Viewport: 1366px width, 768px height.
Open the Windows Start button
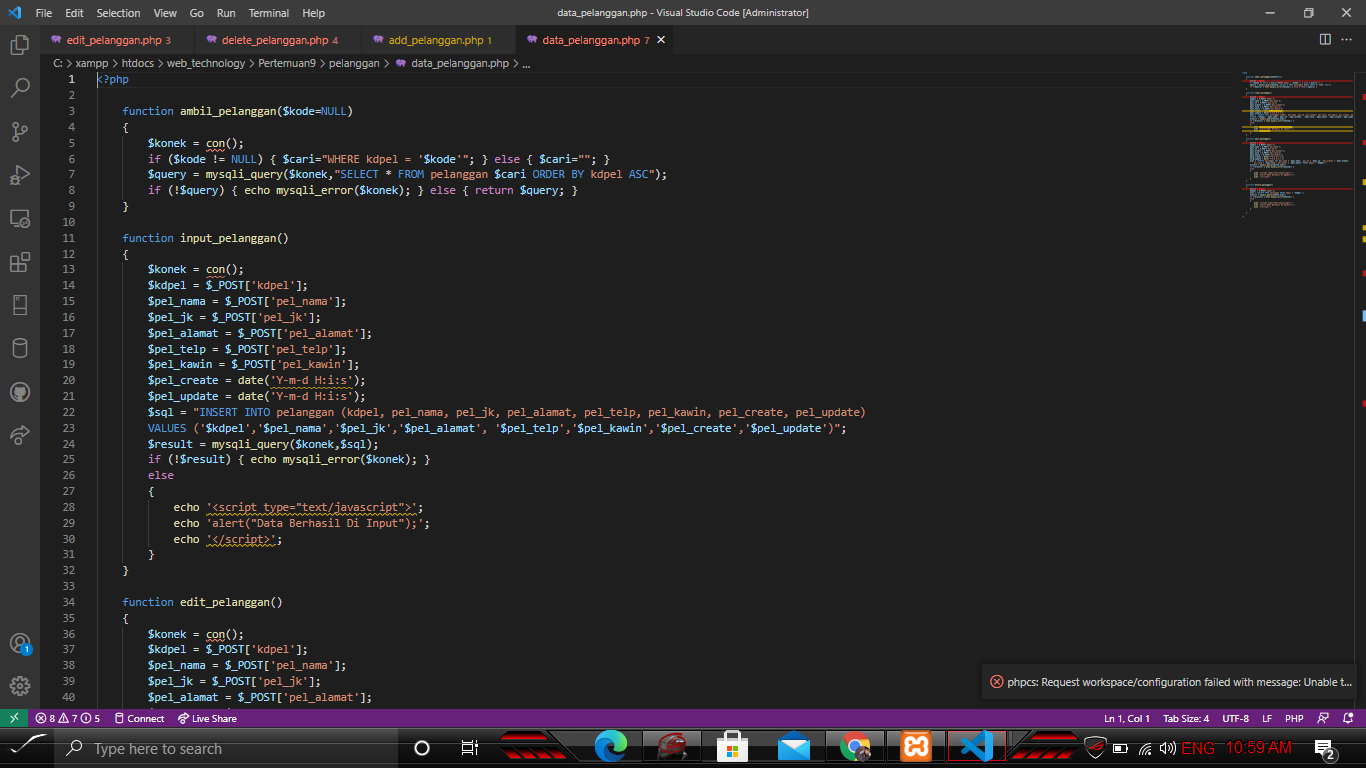click(27, 748)
